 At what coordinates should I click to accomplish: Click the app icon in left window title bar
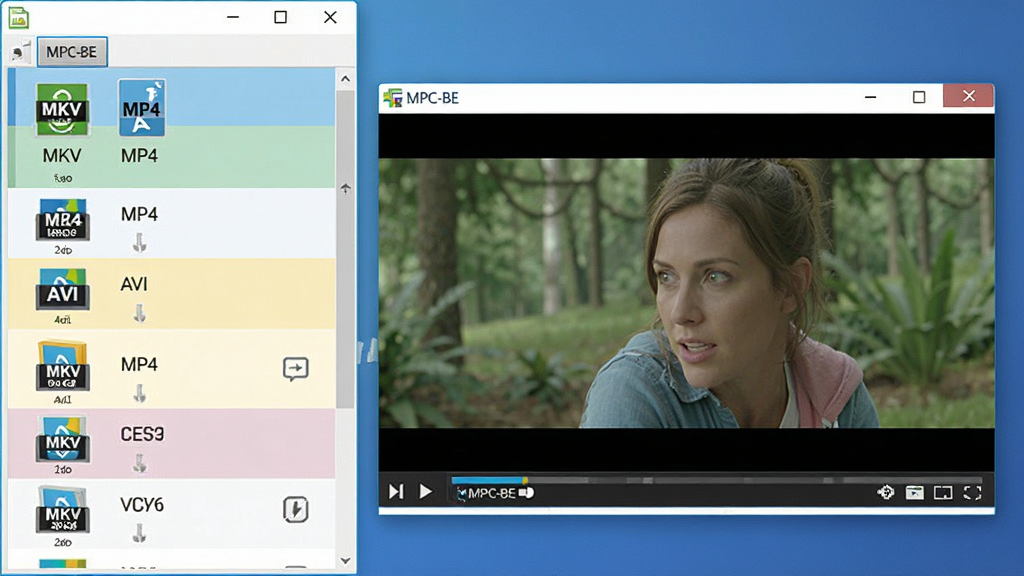coord(19,18)
